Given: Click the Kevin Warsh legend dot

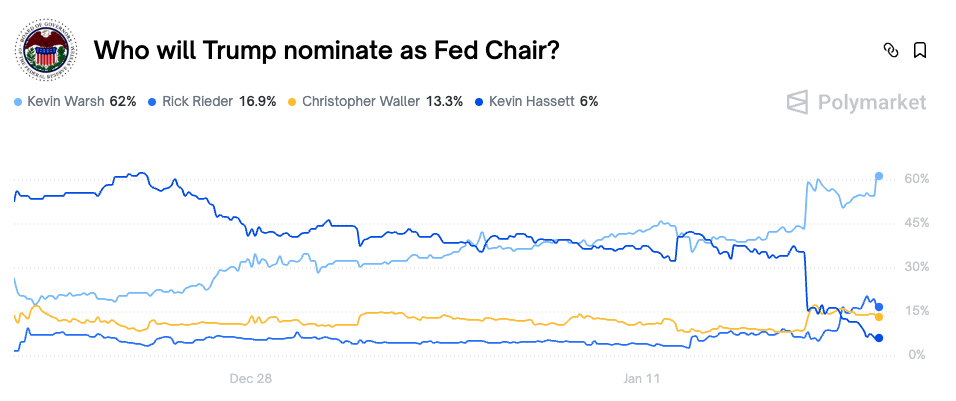Looking at the screenshot, I should pos(19,102).
